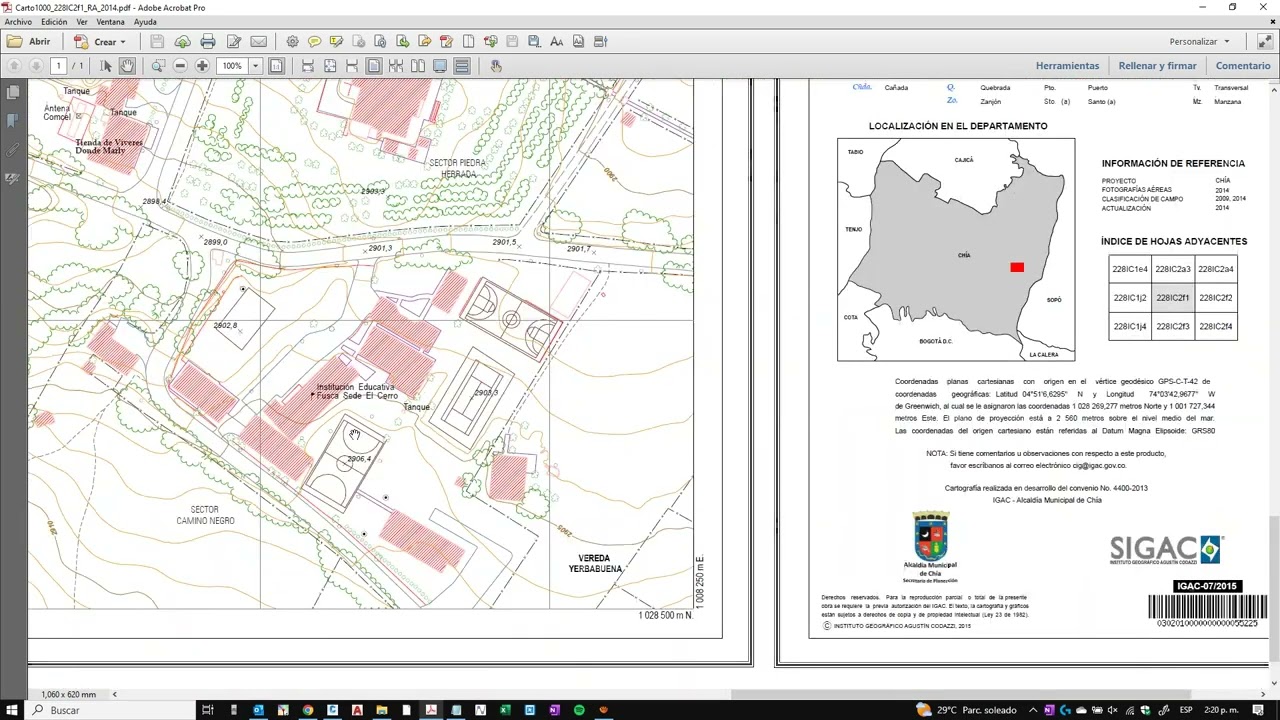Click the IGAC-07/2015 label

1207,586
